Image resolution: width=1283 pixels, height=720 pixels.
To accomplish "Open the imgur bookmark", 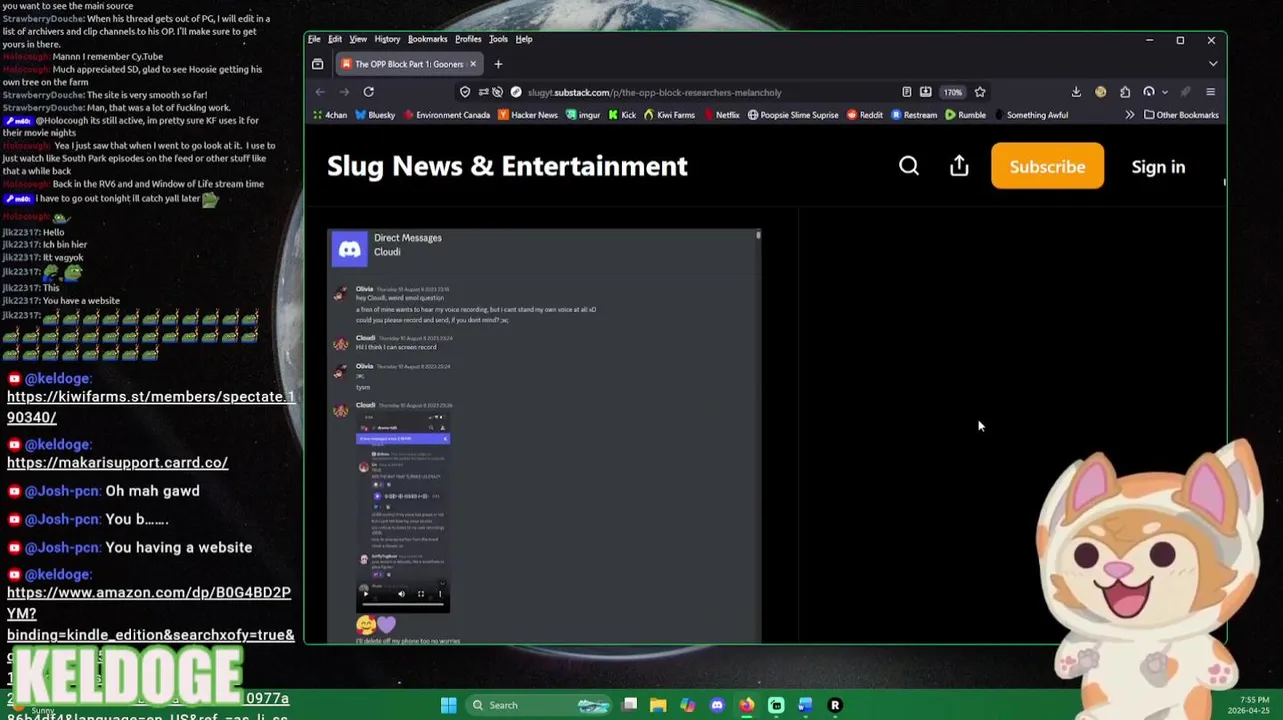I will 582,115.
